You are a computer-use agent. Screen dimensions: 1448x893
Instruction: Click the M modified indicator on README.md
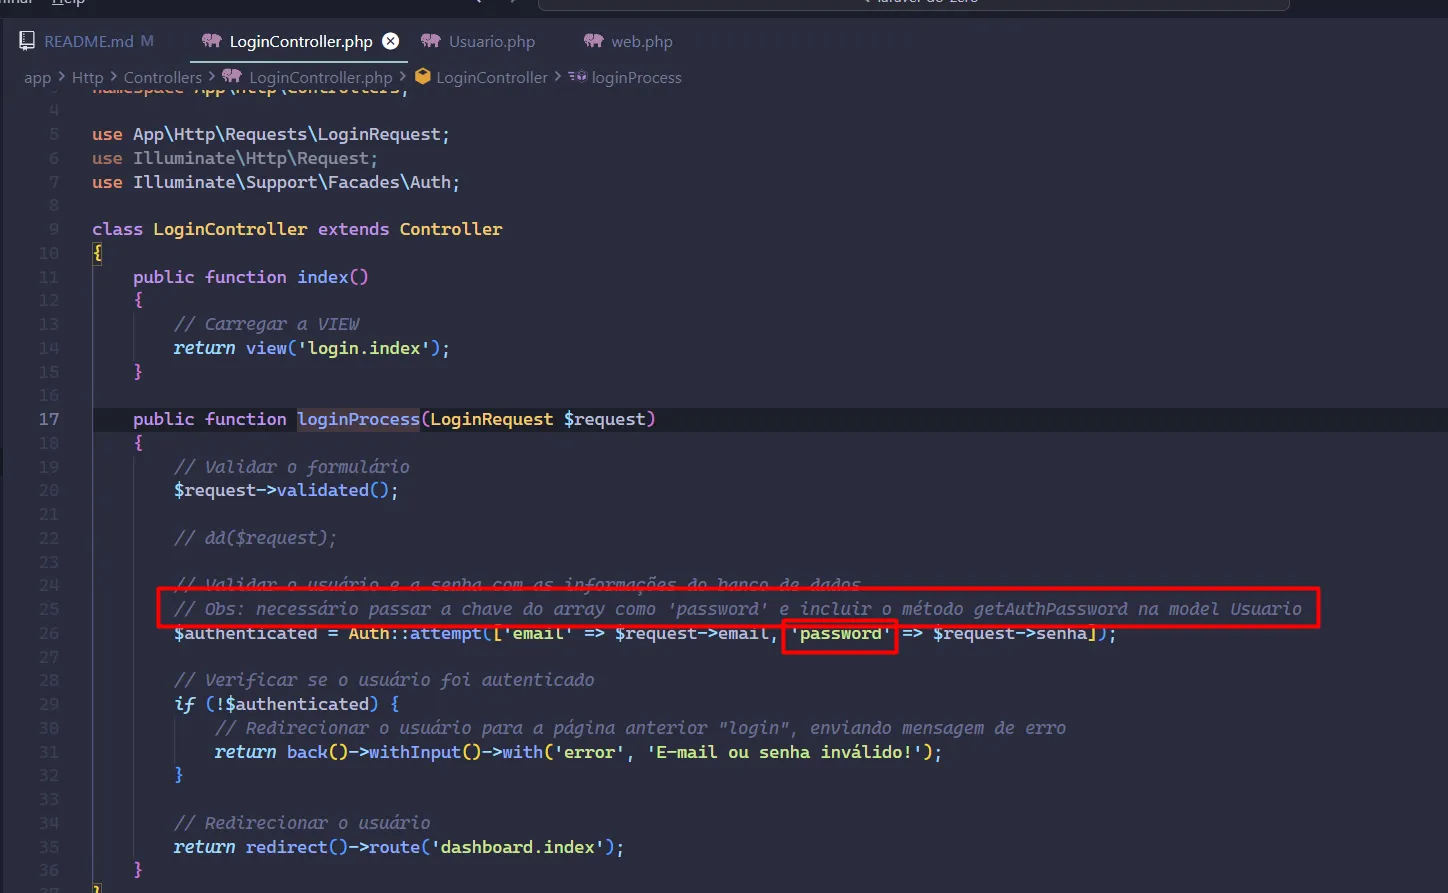[147, 41]
